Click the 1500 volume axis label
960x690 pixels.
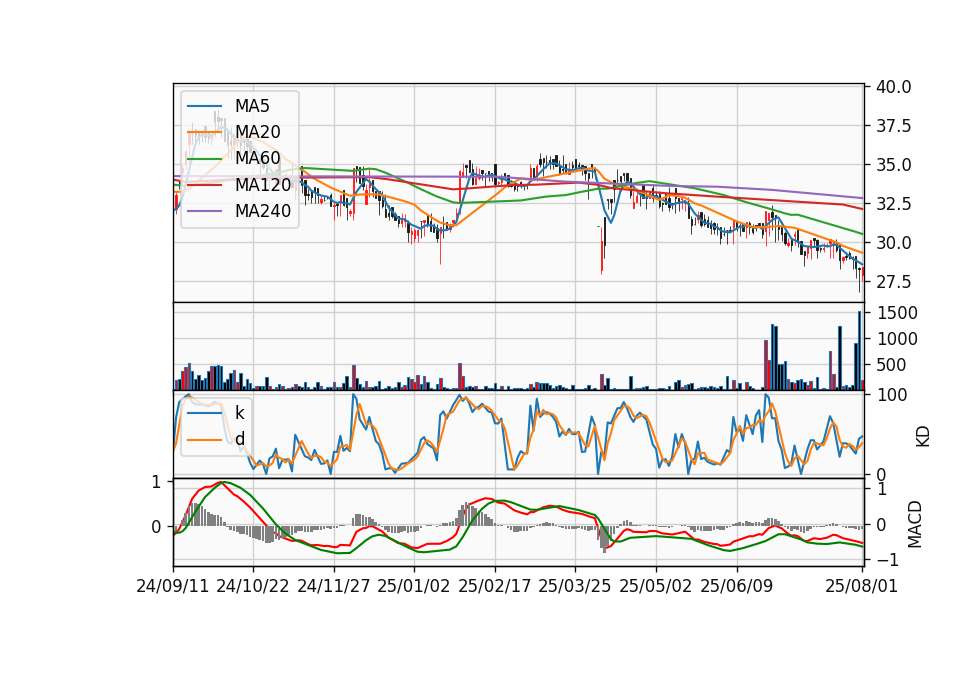[897, 313]
